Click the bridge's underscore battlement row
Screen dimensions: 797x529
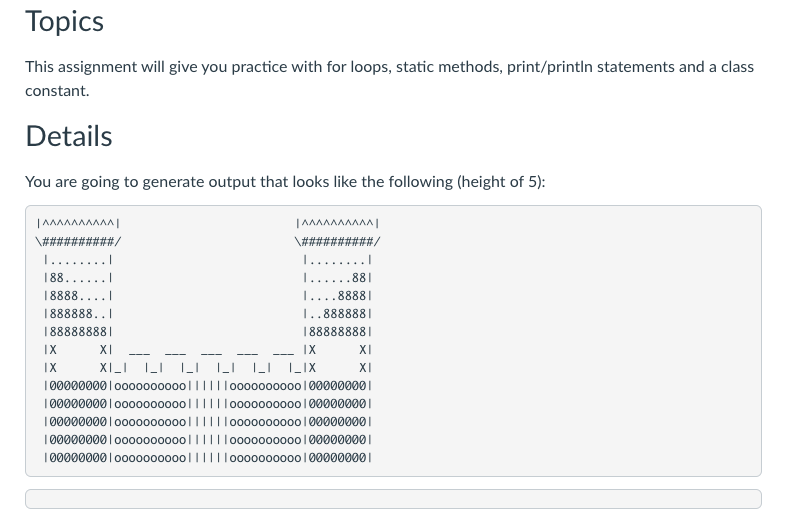coord(211,351)
